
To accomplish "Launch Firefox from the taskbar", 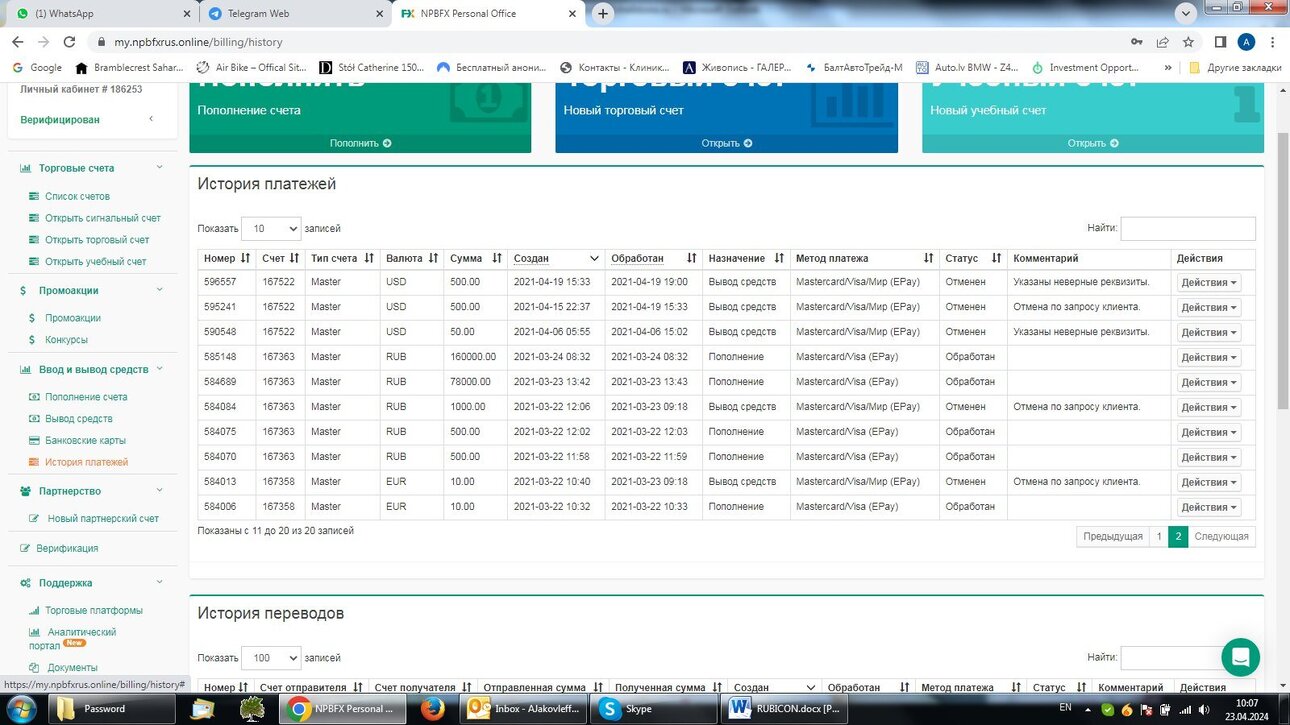I will (x=432, y=709).
